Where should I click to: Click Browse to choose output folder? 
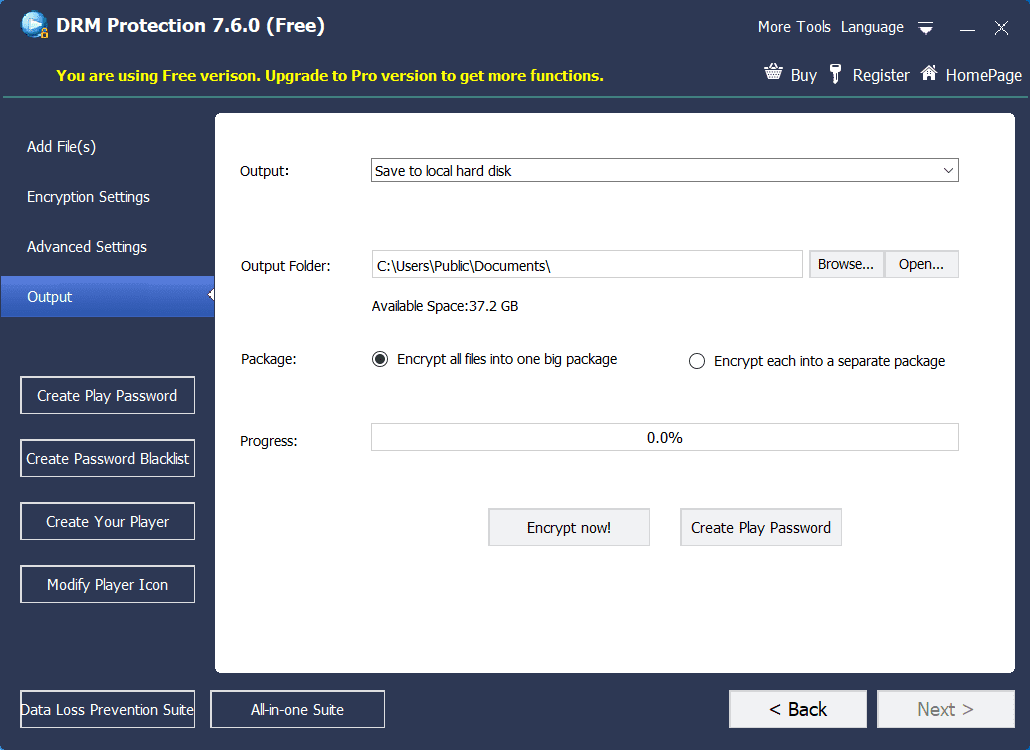coord(846,264)
